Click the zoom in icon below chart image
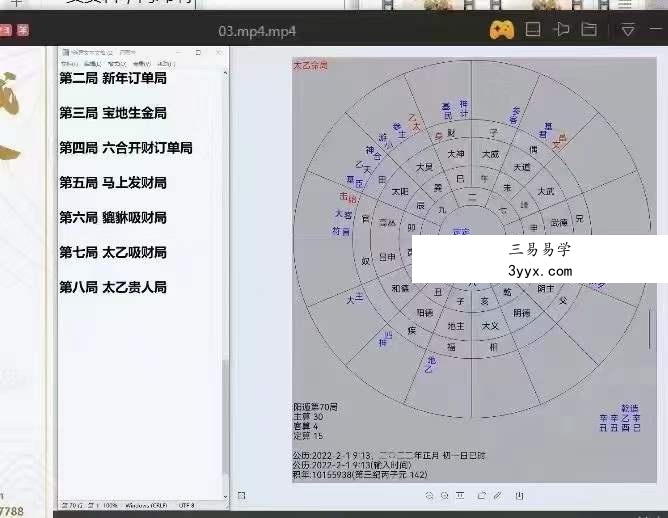 [429, 495]
